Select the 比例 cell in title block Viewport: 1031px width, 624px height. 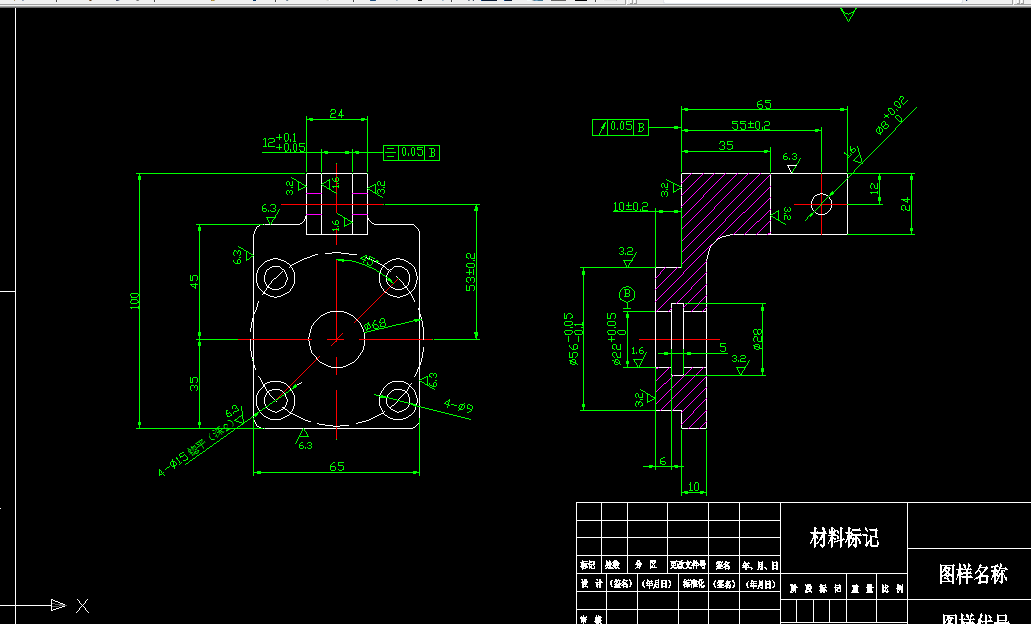pos(894,589)
